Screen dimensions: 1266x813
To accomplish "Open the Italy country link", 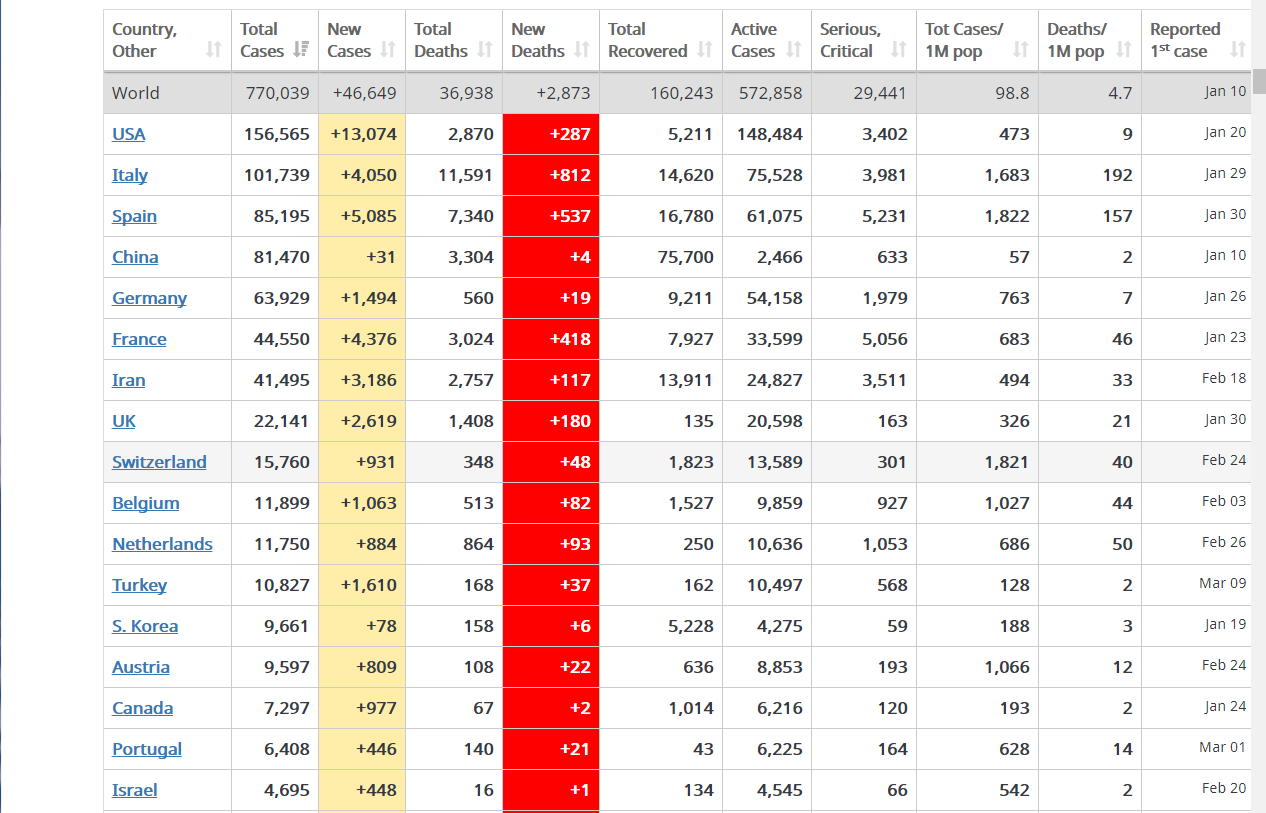I will (130, 175).
